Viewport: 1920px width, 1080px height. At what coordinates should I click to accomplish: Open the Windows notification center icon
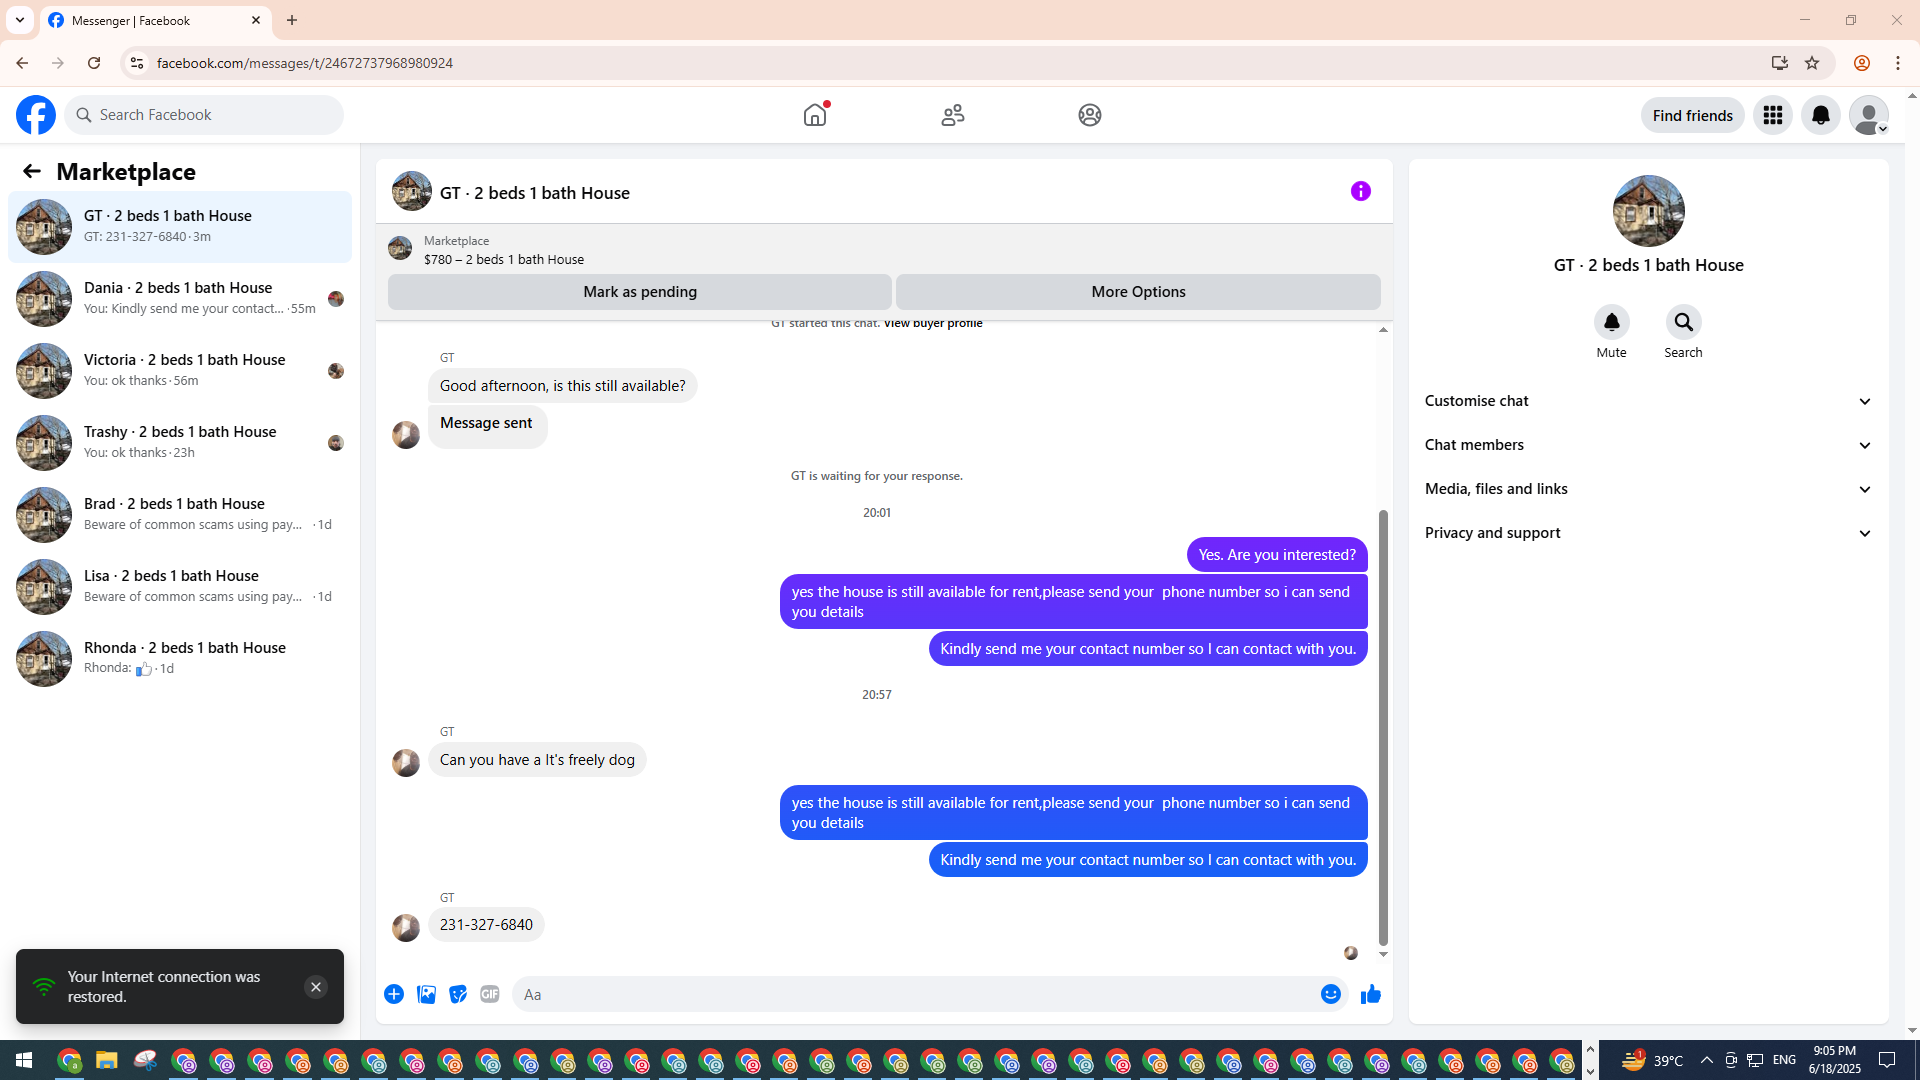(x=1887, y=1060)
